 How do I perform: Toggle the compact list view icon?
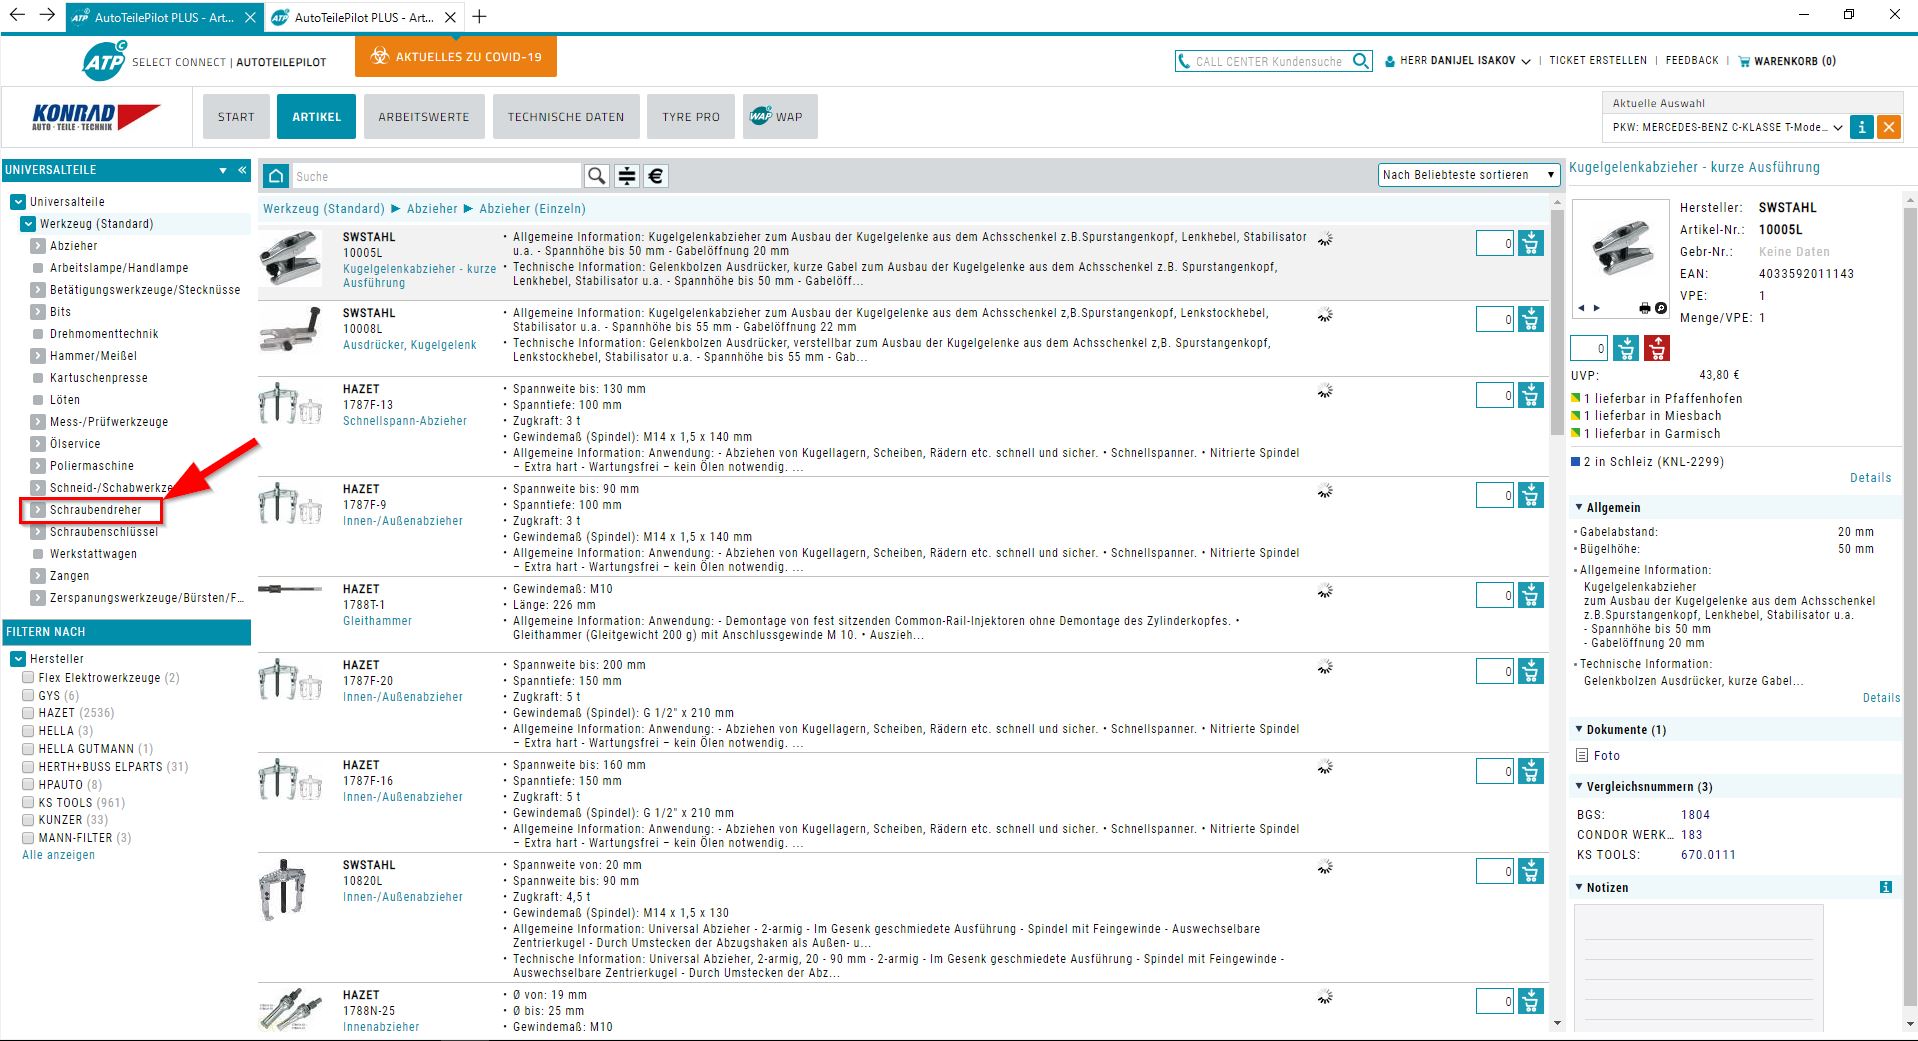626,176
